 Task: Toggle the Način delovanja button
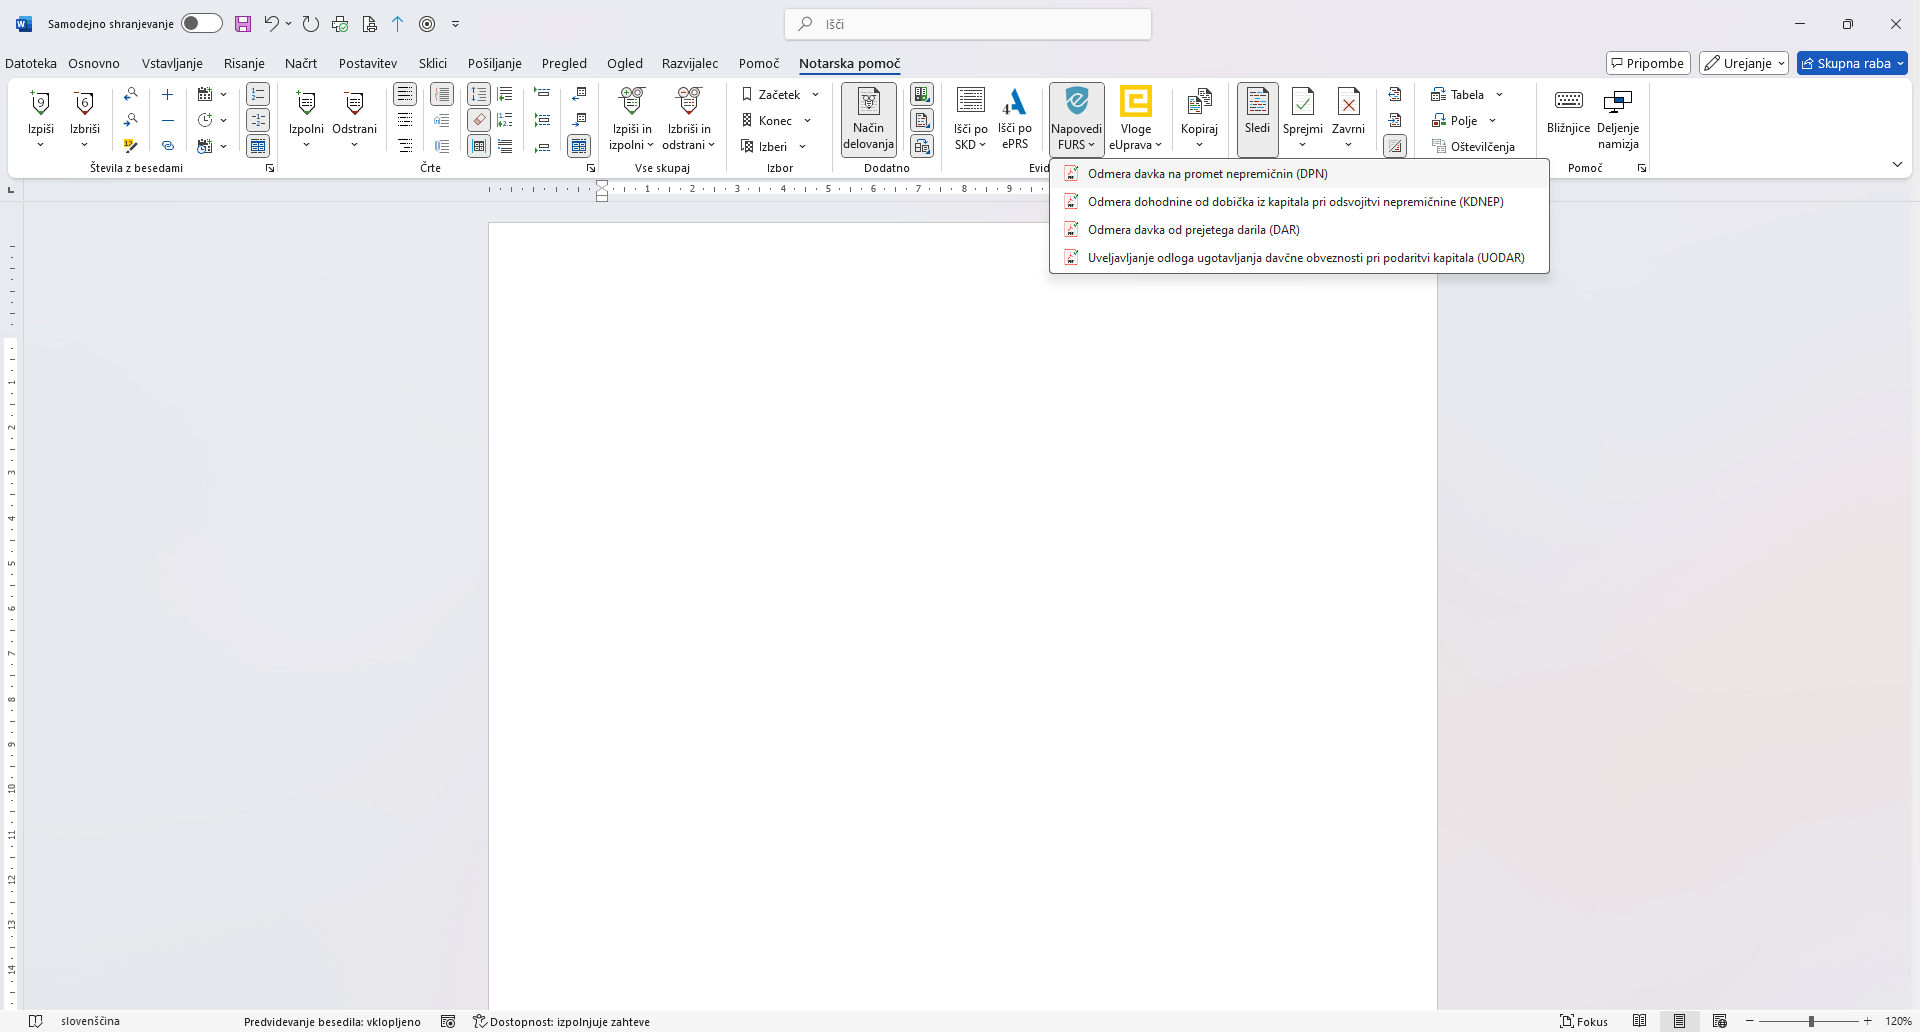point(868,120)
